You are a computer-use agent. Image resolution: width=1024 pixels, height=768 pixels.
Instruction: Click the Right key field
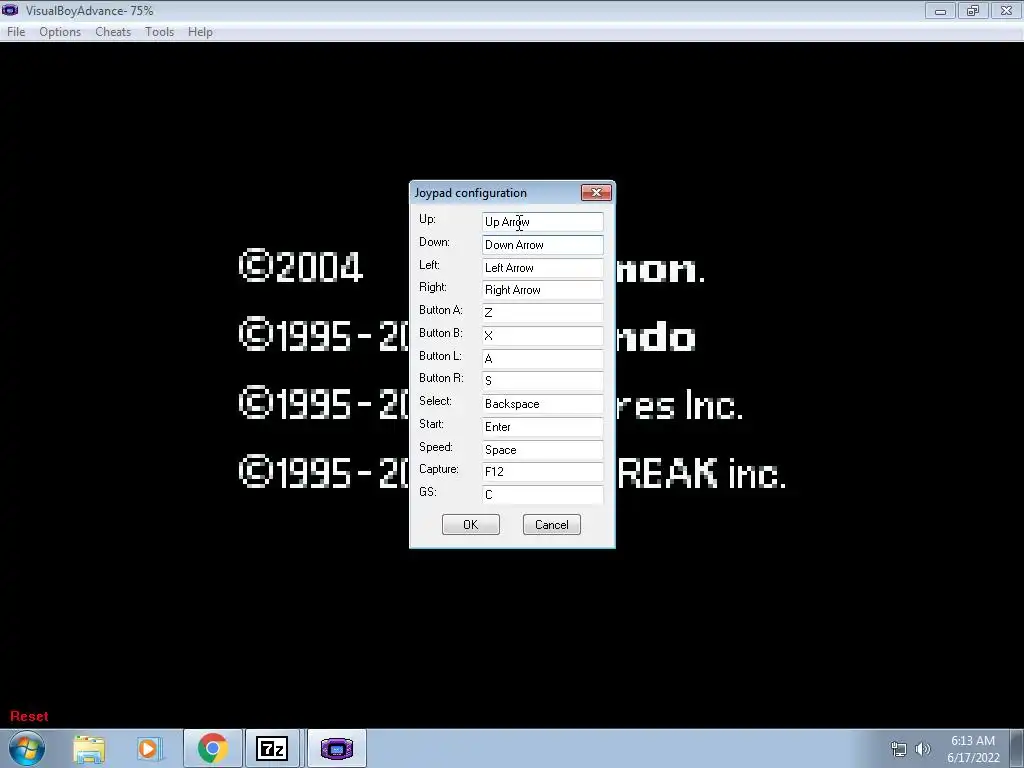tap(543, 290)
